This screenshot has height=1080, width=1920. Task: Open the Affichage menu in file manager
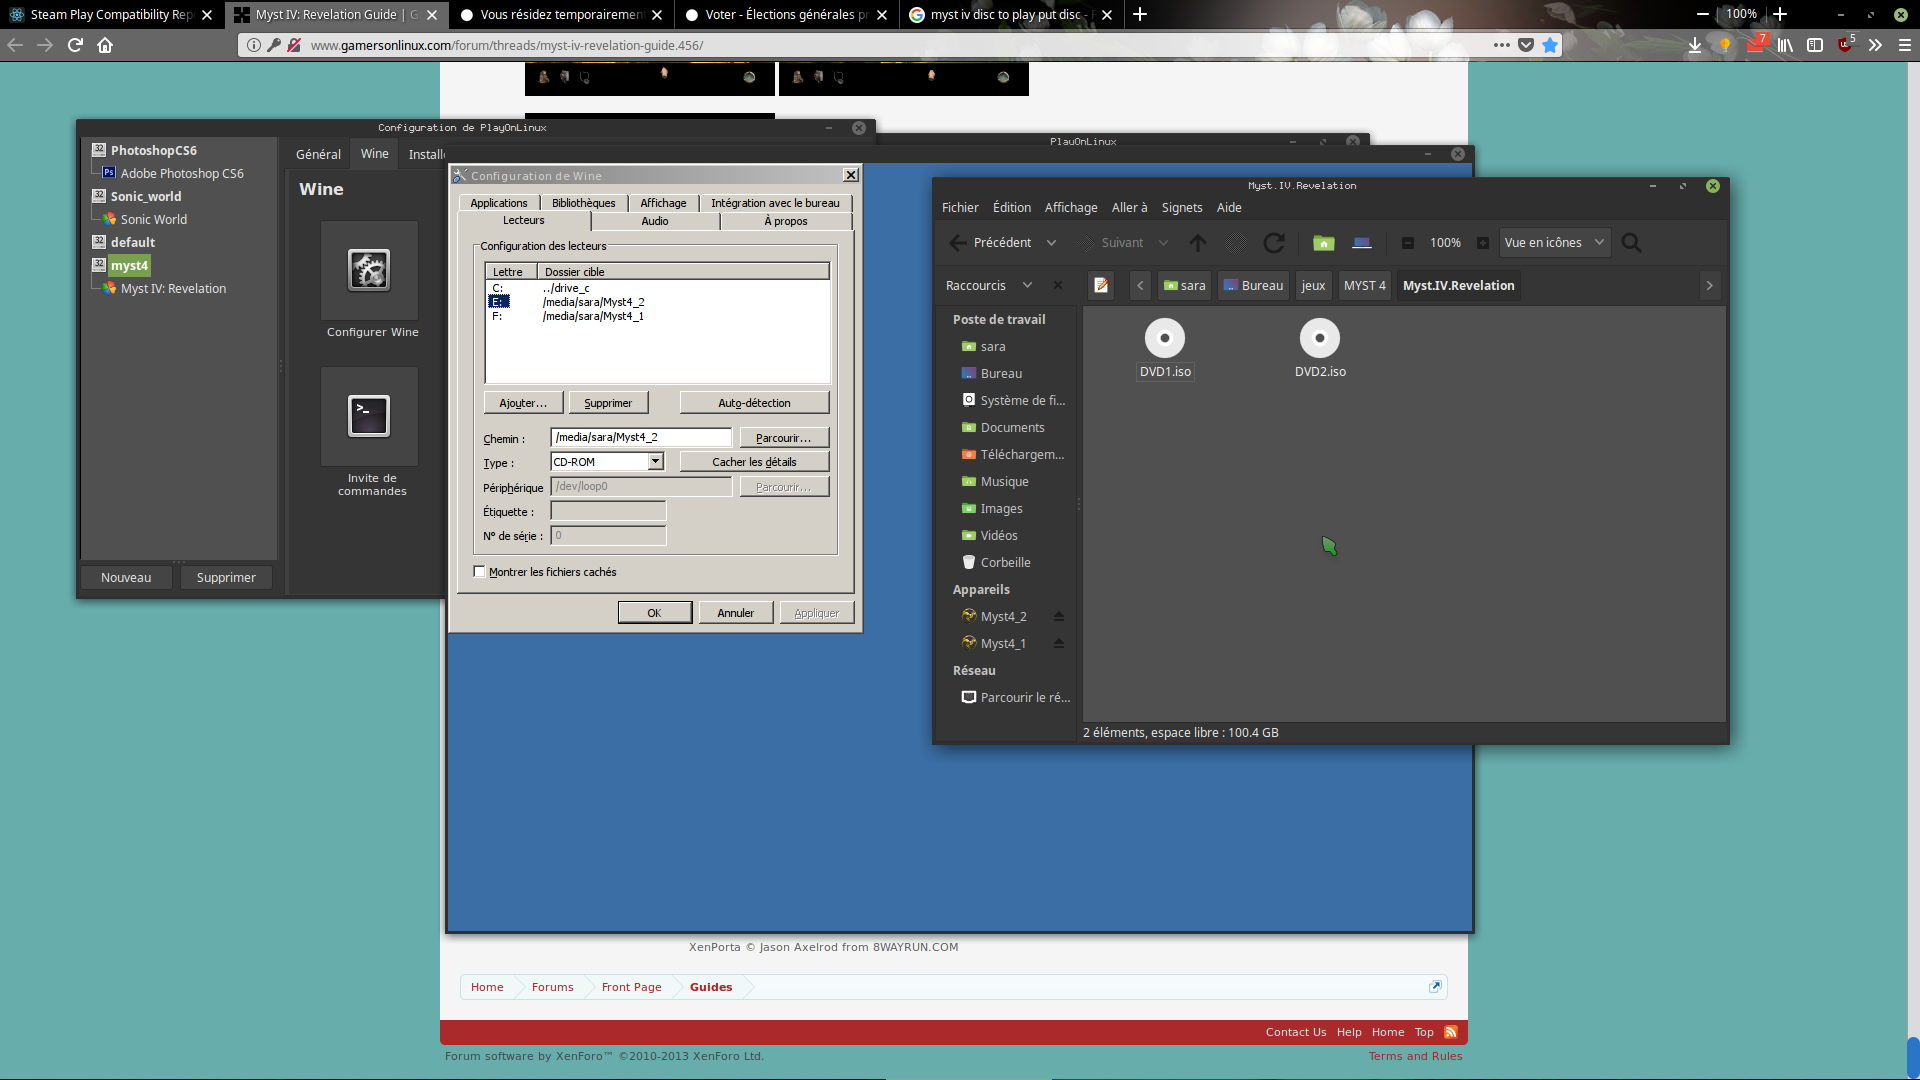tap(1071, 208)
